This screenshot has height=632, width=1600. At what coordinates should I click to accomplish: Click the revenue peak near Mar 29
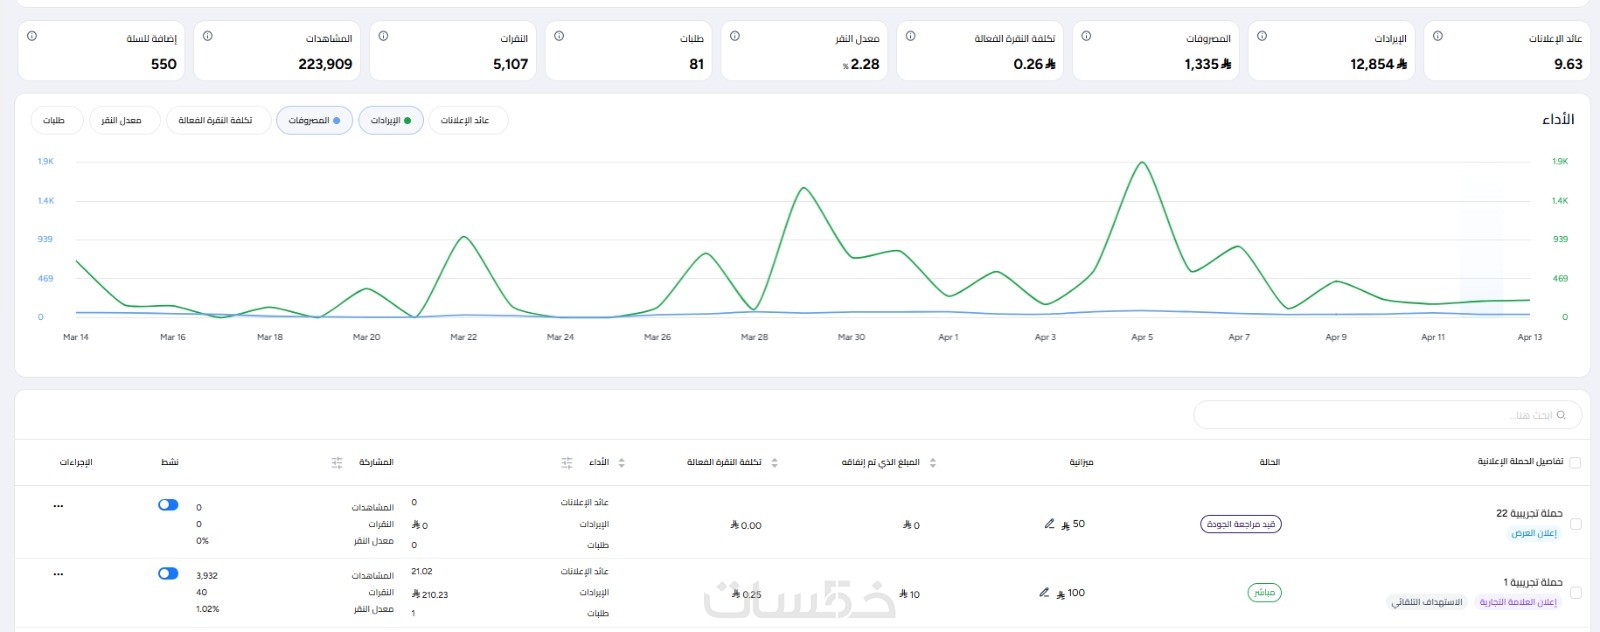tap(803, 188)
